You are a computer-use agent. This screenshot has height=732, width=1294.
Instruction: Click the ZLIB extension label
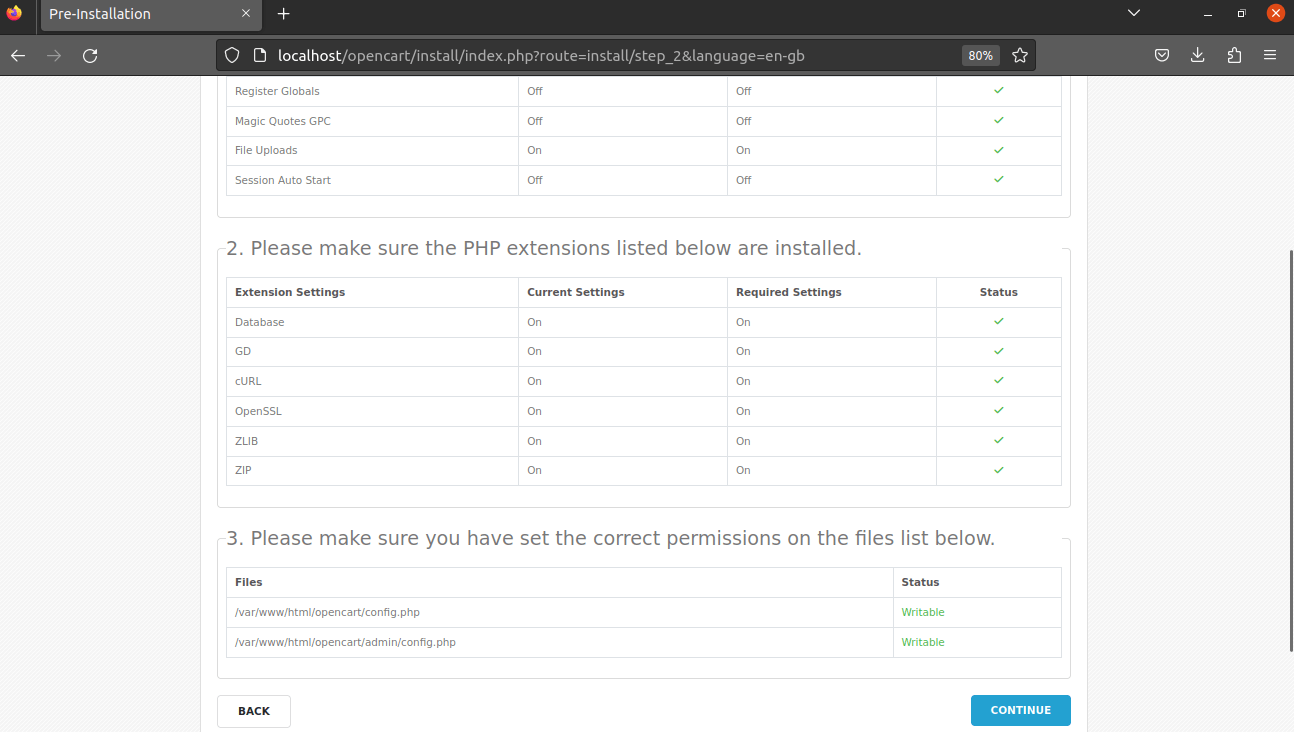pyautogui.click(x=247, y=441)
